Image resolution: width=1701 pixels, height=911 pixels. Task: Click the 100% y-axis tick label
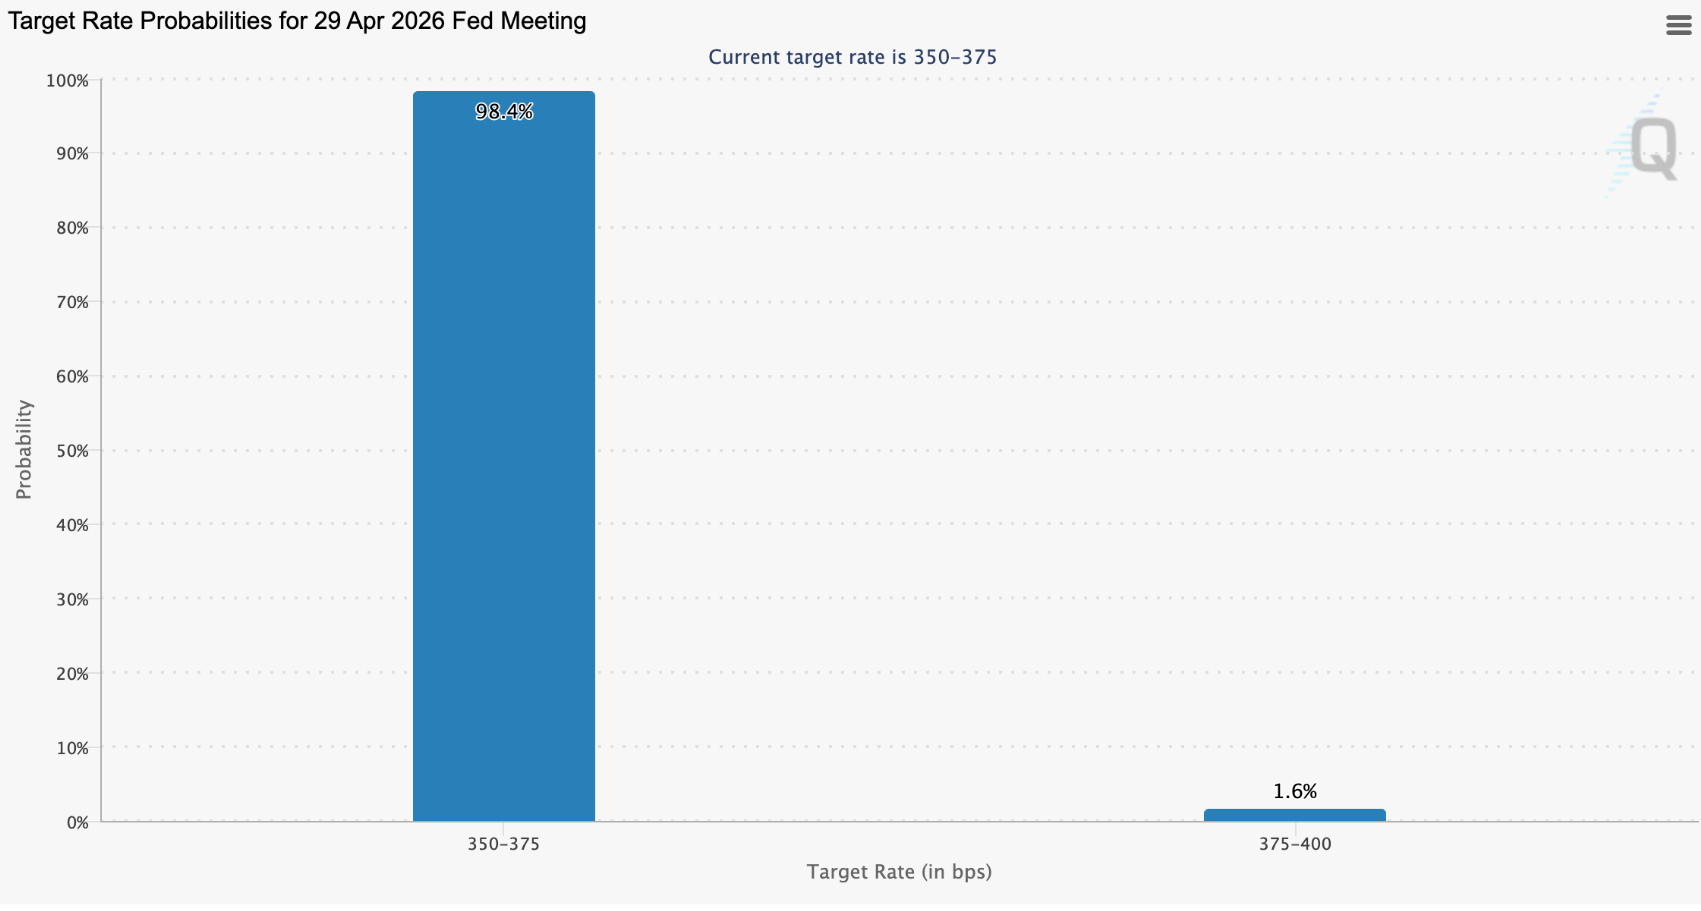point(67,80)
